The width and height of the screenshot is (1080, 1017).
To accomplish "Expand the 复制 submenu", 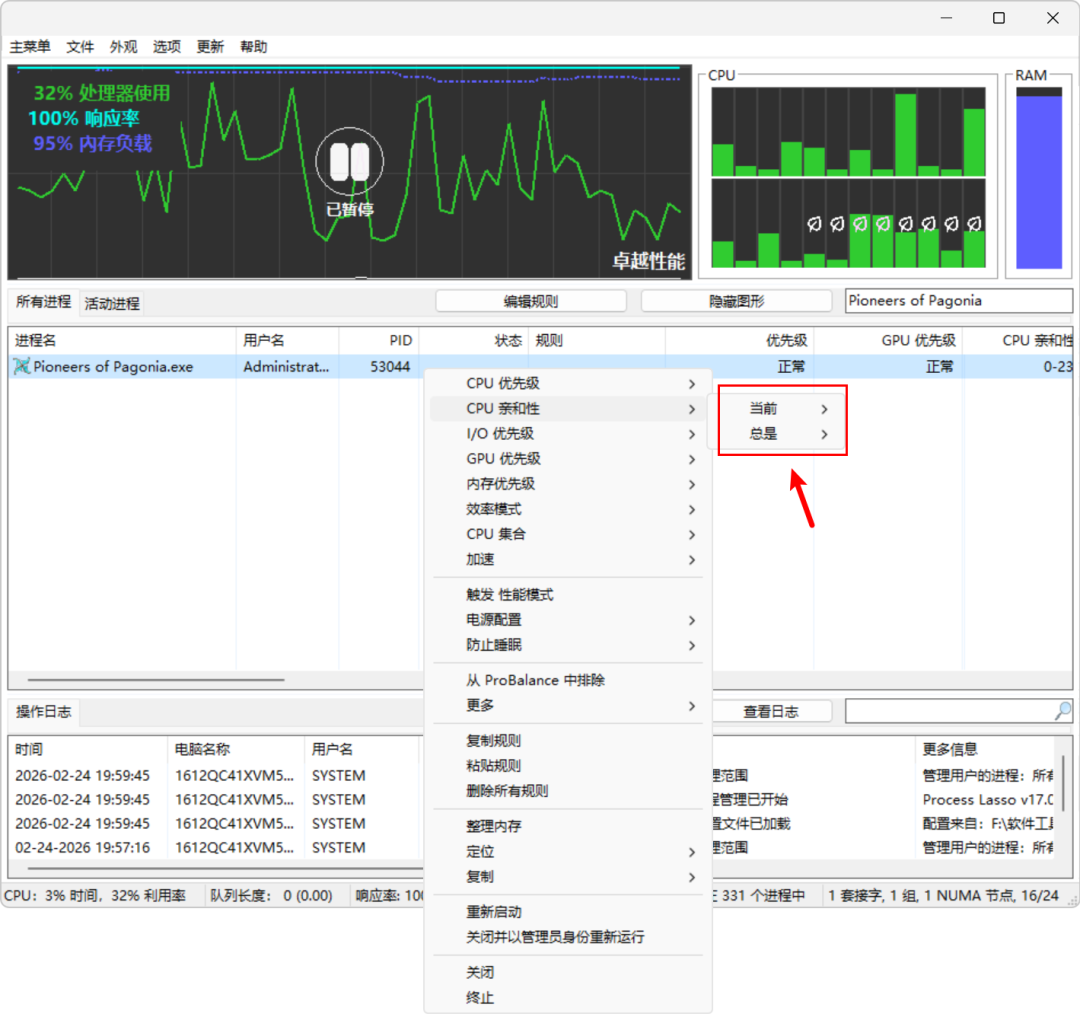I will click(x=568, y=877).
